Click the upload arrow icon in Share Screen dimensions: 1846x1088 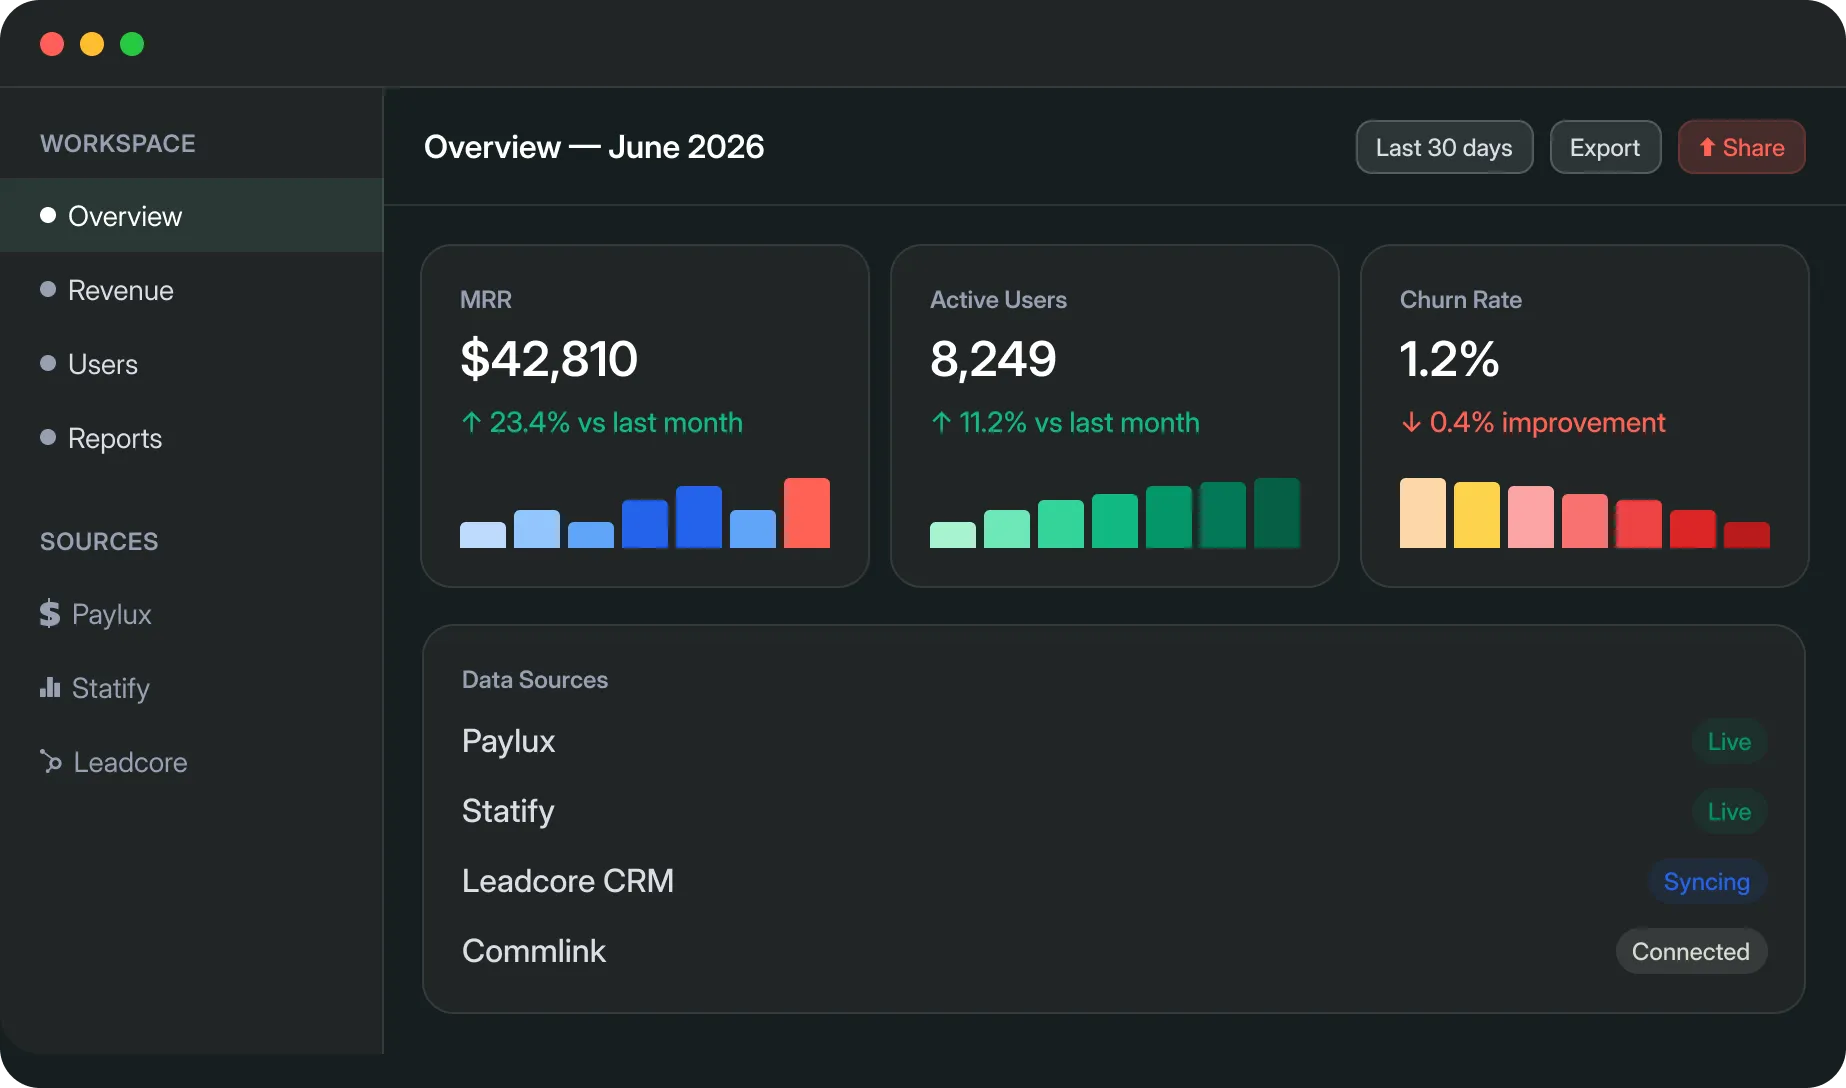click(1707, 147)
